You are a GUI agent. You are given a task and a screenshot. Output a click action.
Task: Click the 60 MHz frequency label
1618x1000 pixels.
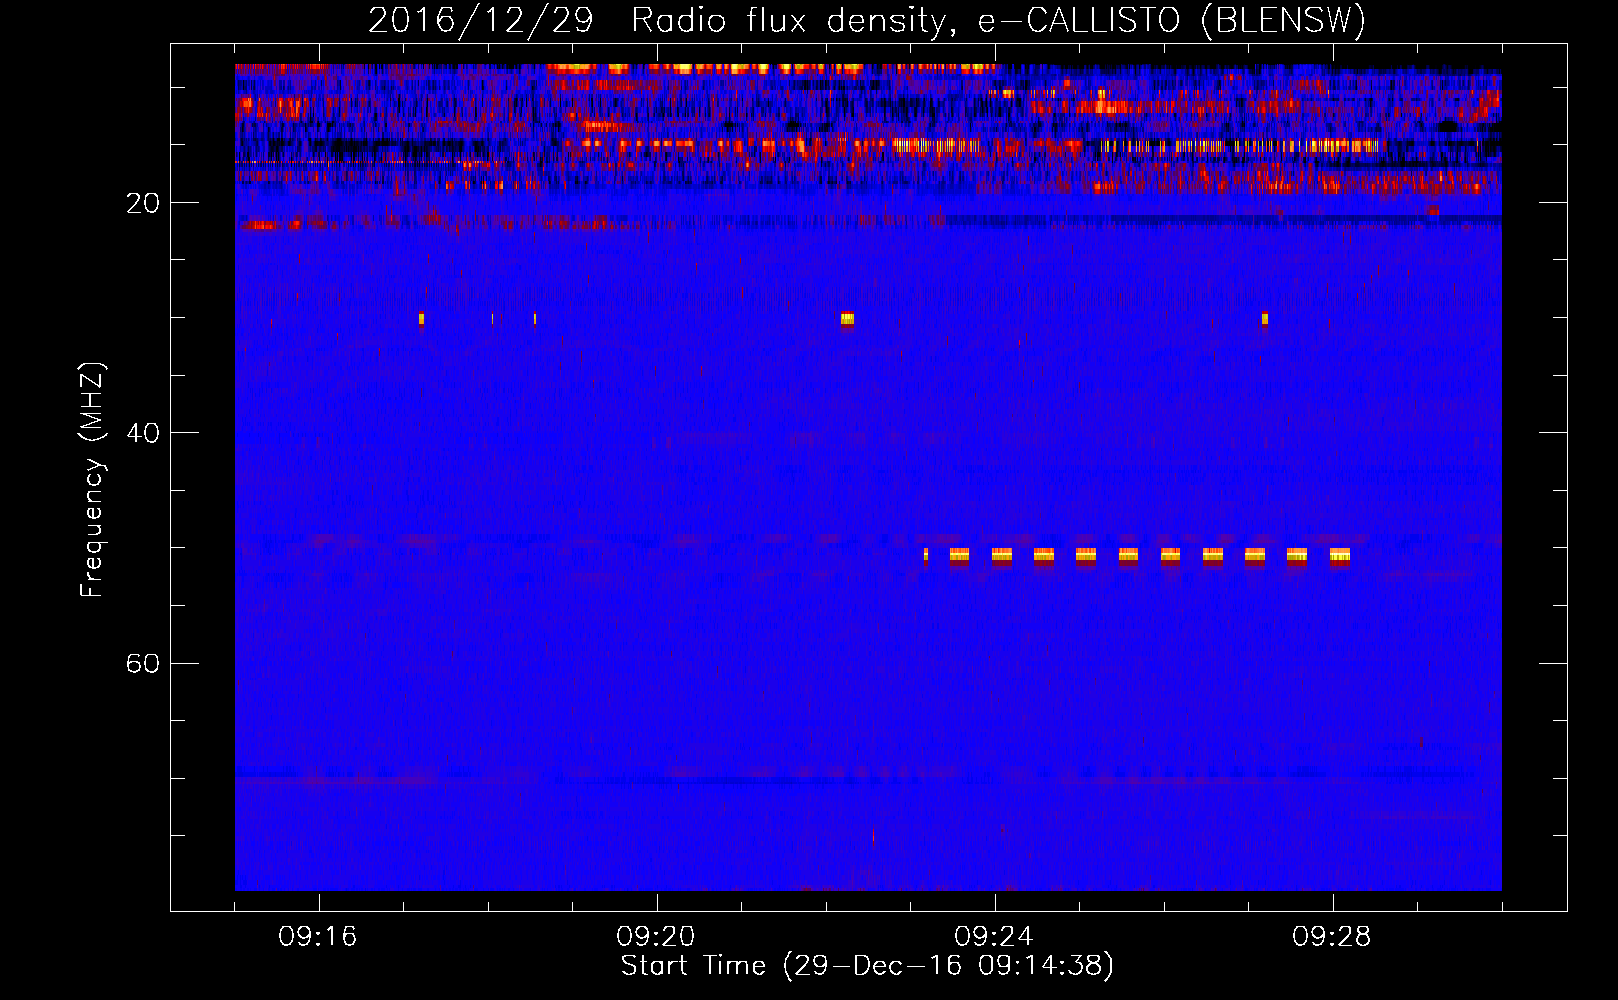(143, 663)
